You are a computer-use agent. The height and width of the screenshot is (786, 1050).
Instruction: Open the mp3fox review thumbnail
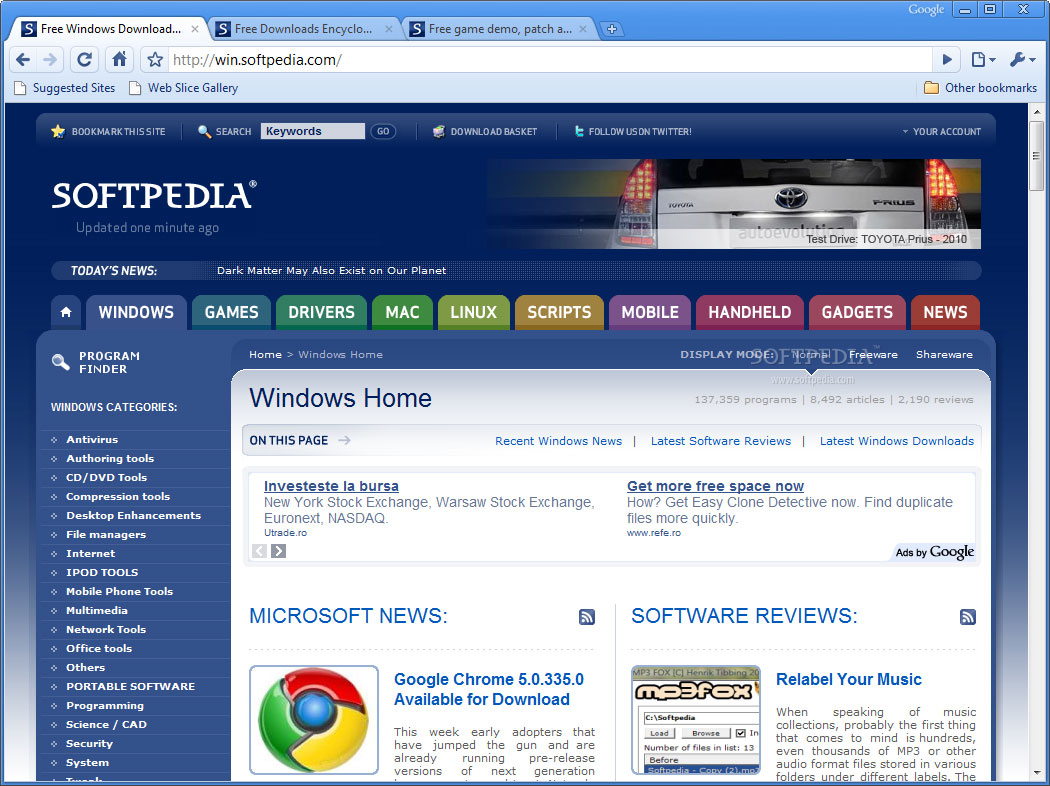[x=696, y=720]
